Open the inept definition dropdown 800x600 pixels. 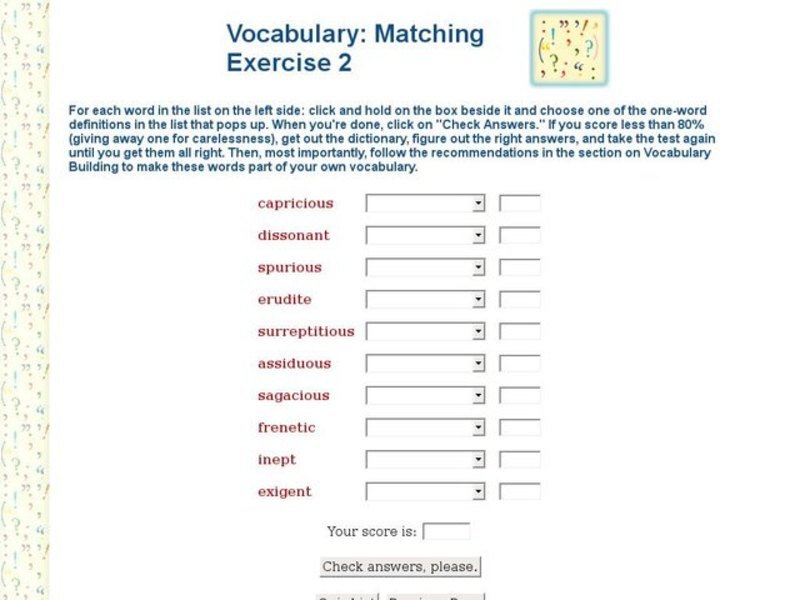click(425, 460)
